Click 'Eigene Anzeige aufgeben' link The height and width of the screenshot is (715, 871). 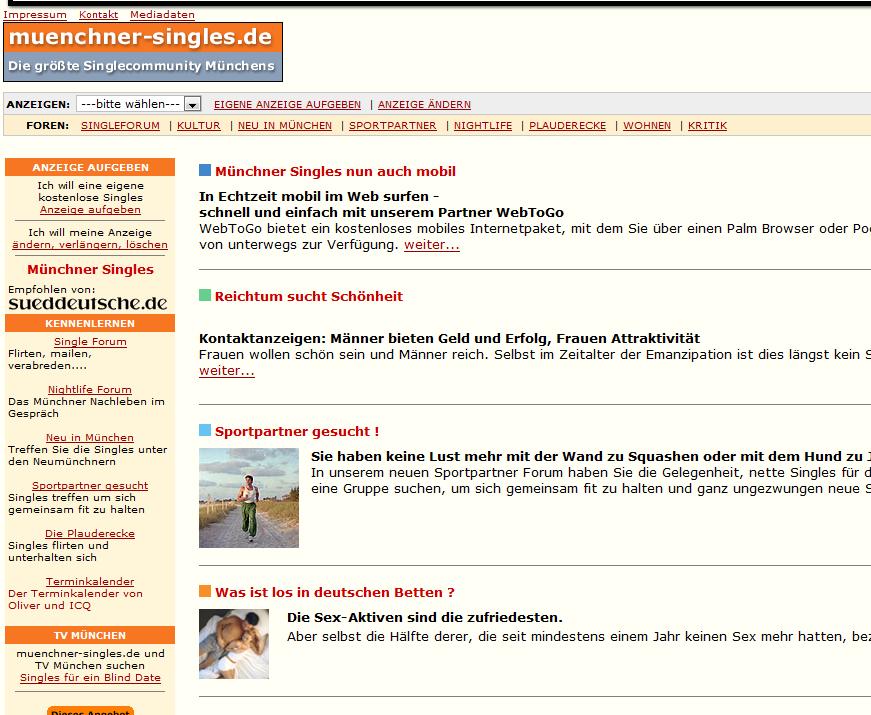tap(287, 105)
